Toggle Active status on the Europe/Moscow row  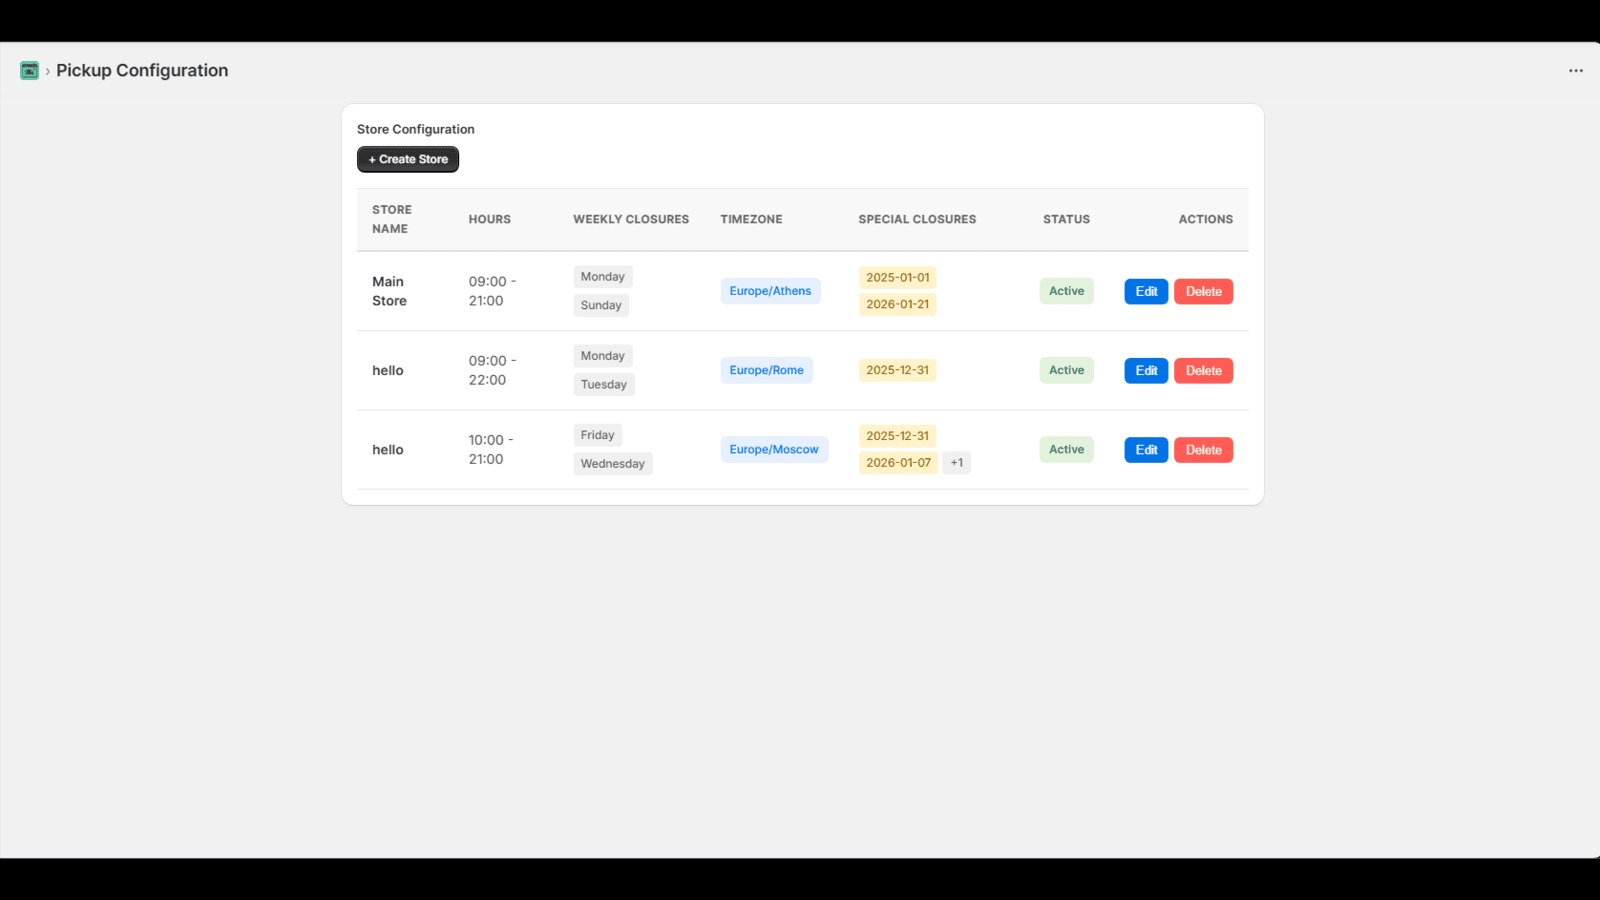[1066, 449]
